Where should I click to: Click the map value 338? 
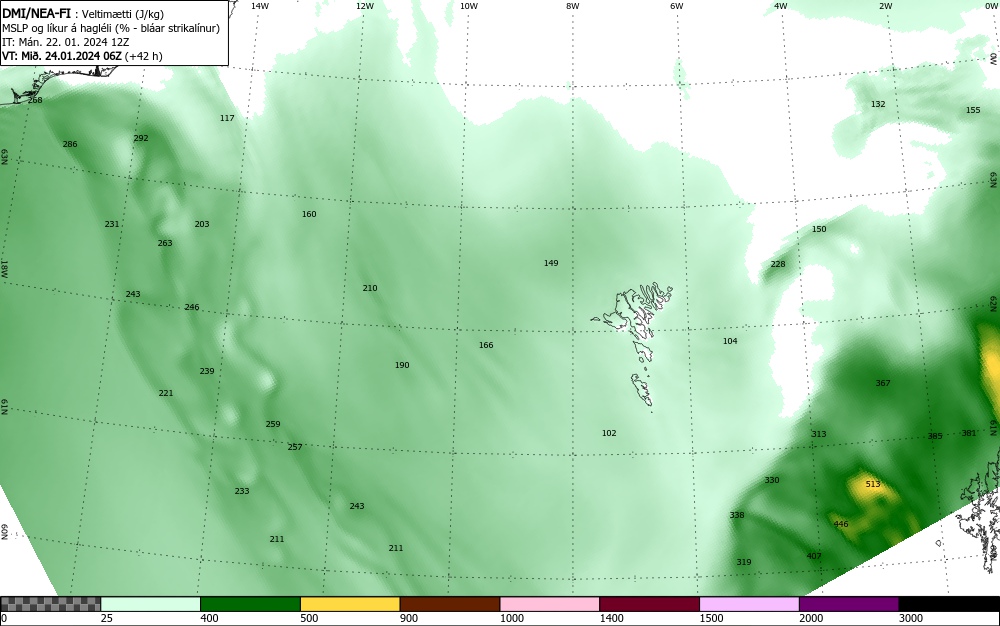tap(737, 515)
